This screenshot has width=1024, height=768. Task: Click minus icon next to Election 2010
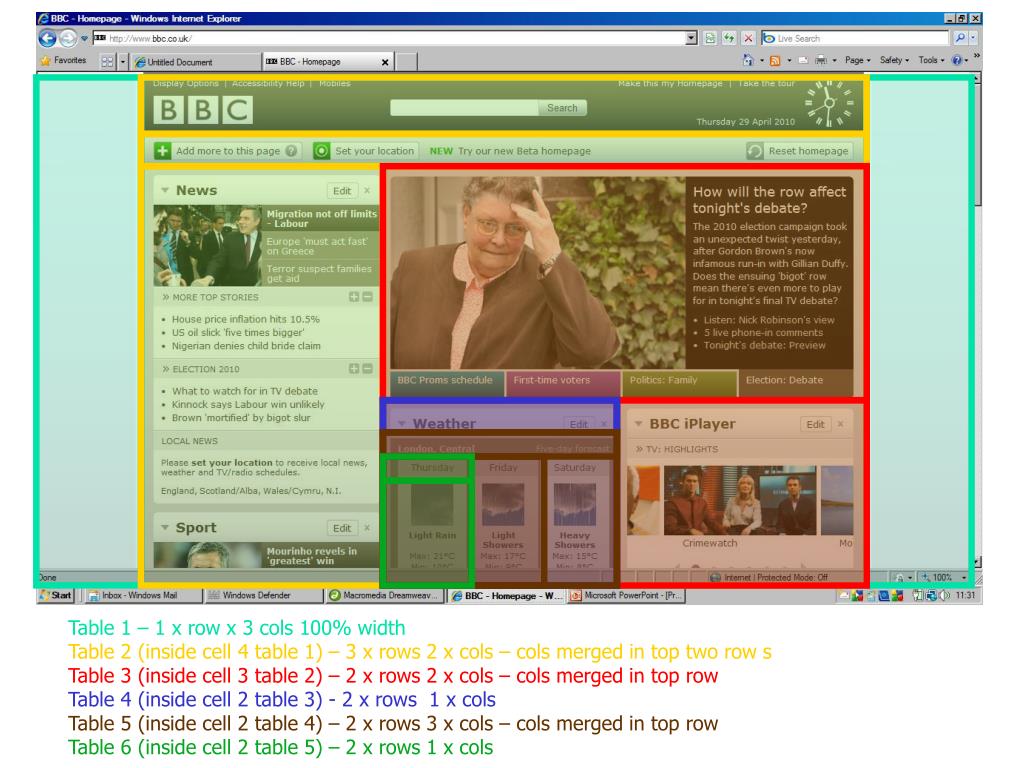368,369
